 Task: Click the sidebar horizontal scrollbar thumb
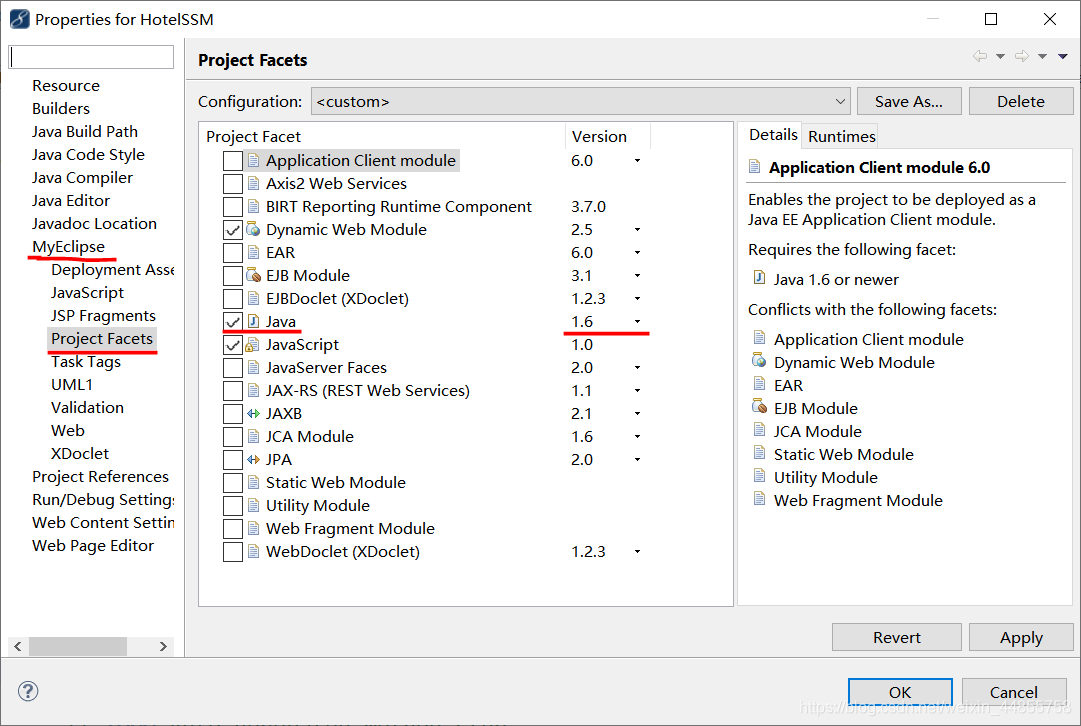78,646
